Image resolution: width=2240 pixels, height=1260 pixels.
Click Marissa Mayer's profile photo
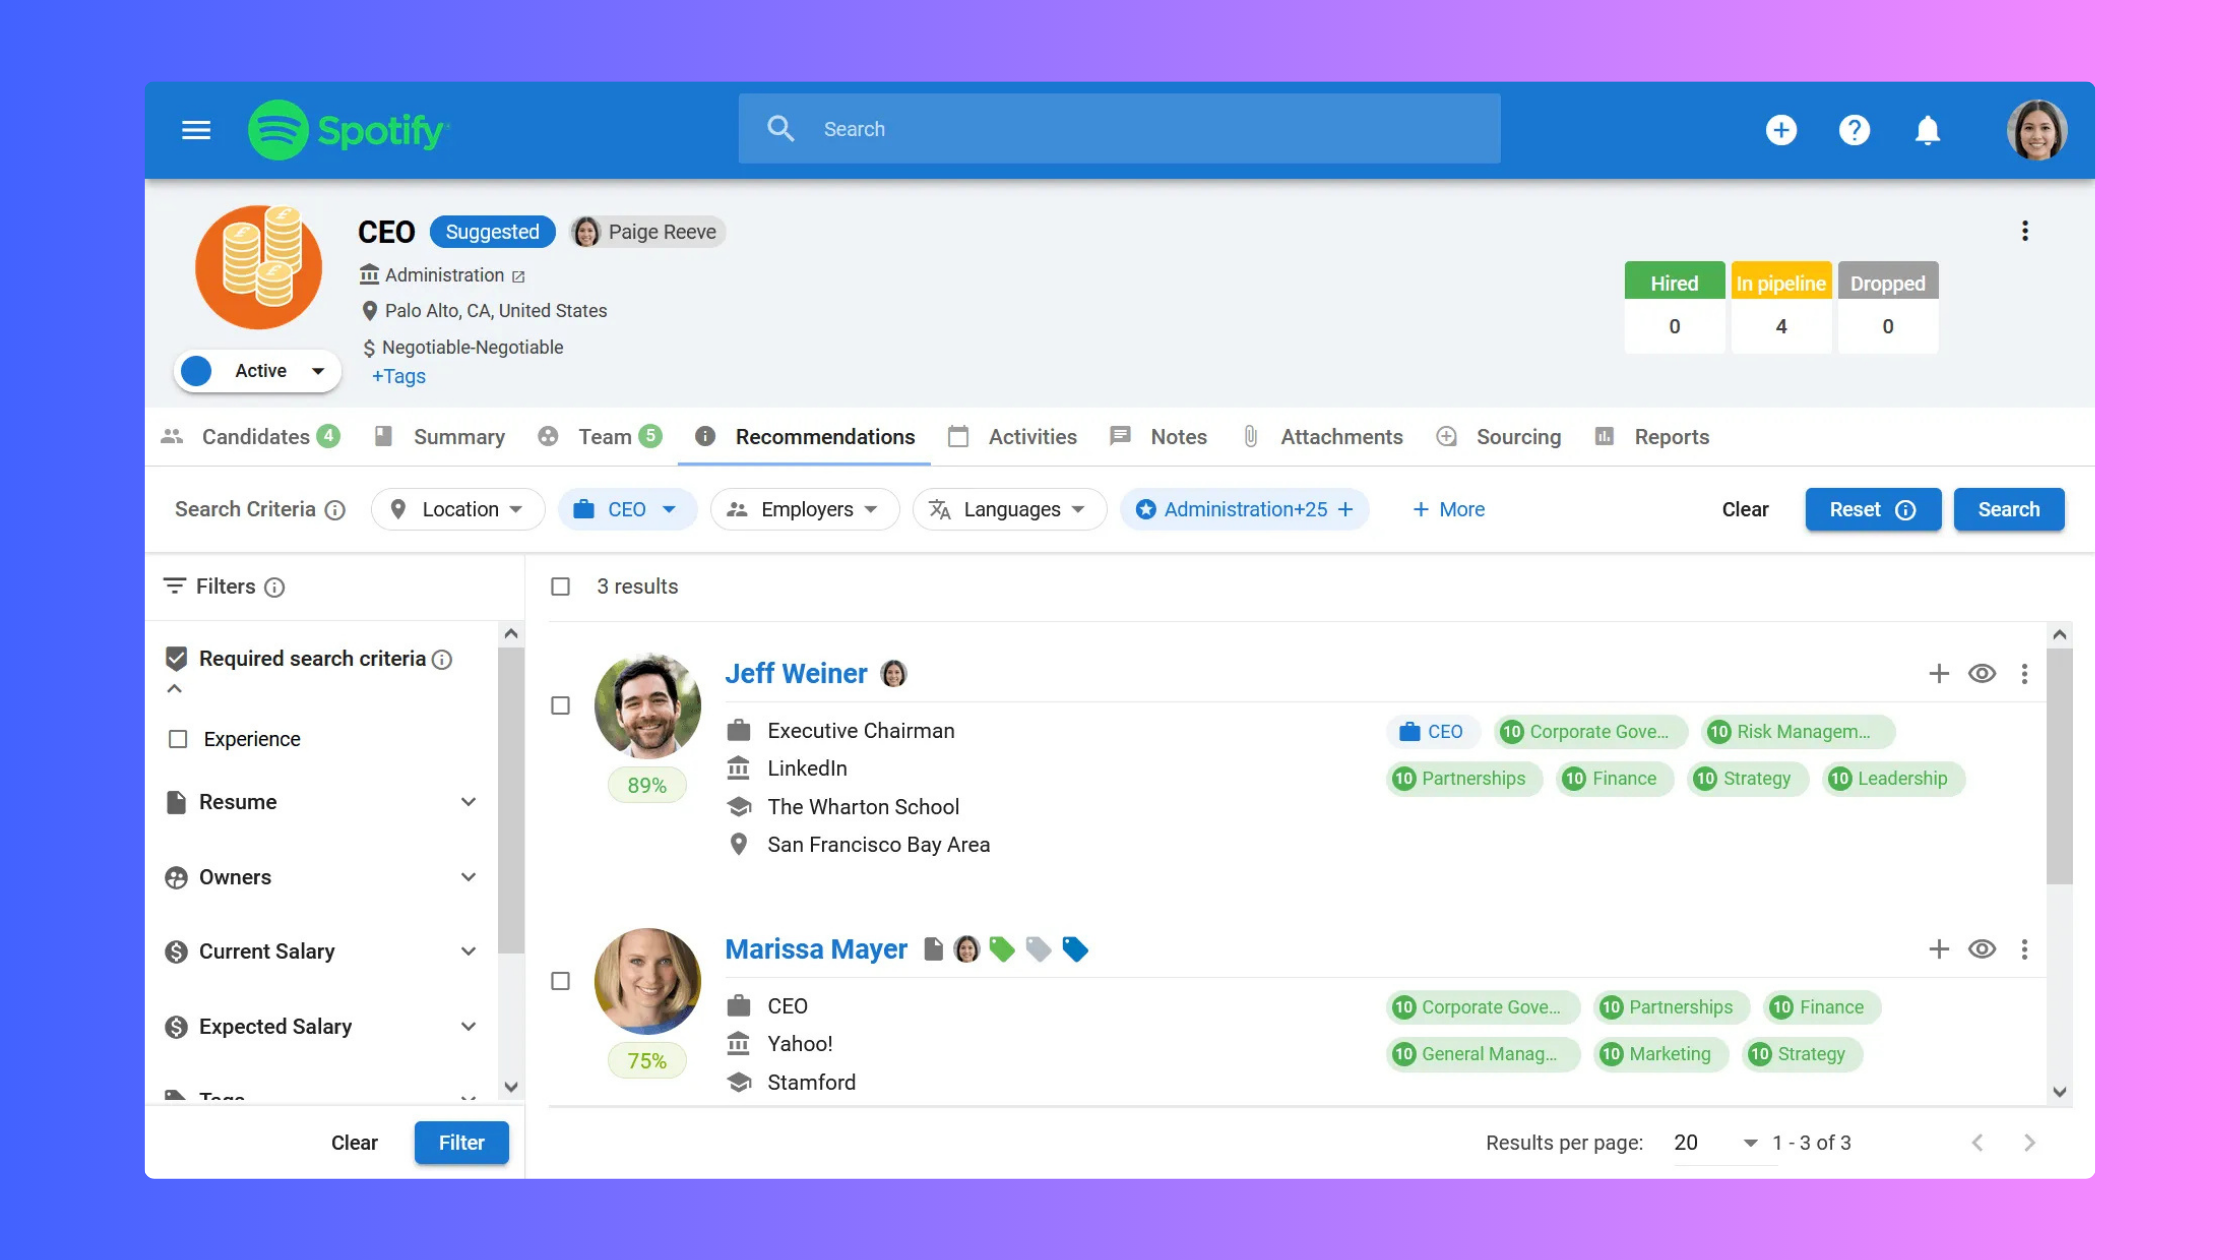click(647, 981)
